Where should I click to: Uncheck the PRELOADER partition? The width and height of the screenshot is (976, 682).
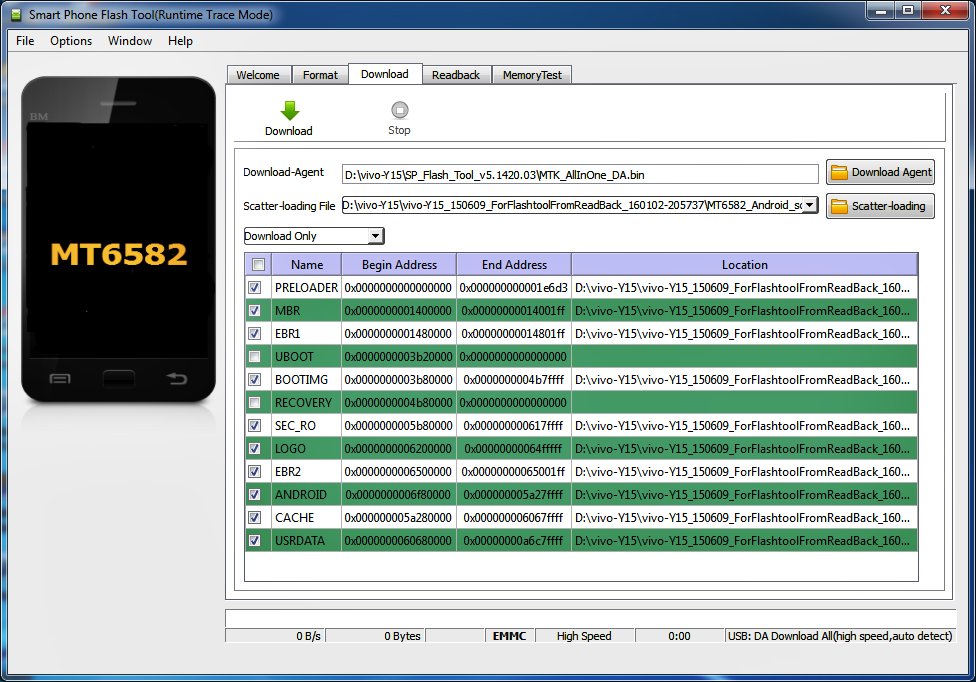[x=256, y=287]
